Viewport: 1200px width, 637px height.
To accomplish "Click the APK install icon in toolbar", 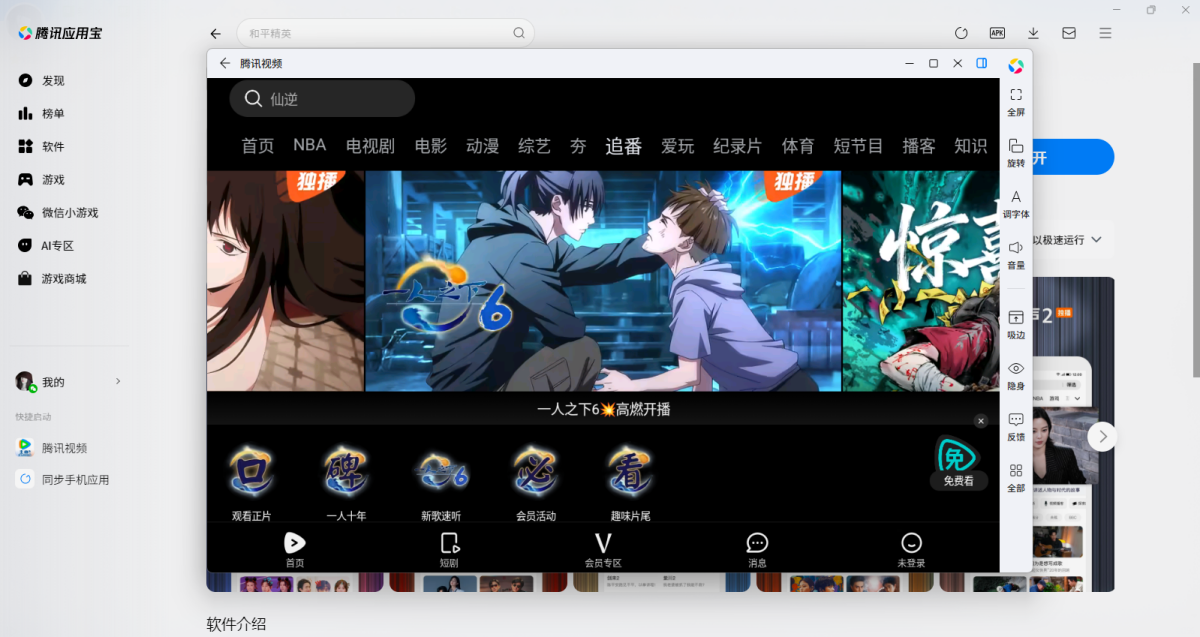I will point(997,33).
